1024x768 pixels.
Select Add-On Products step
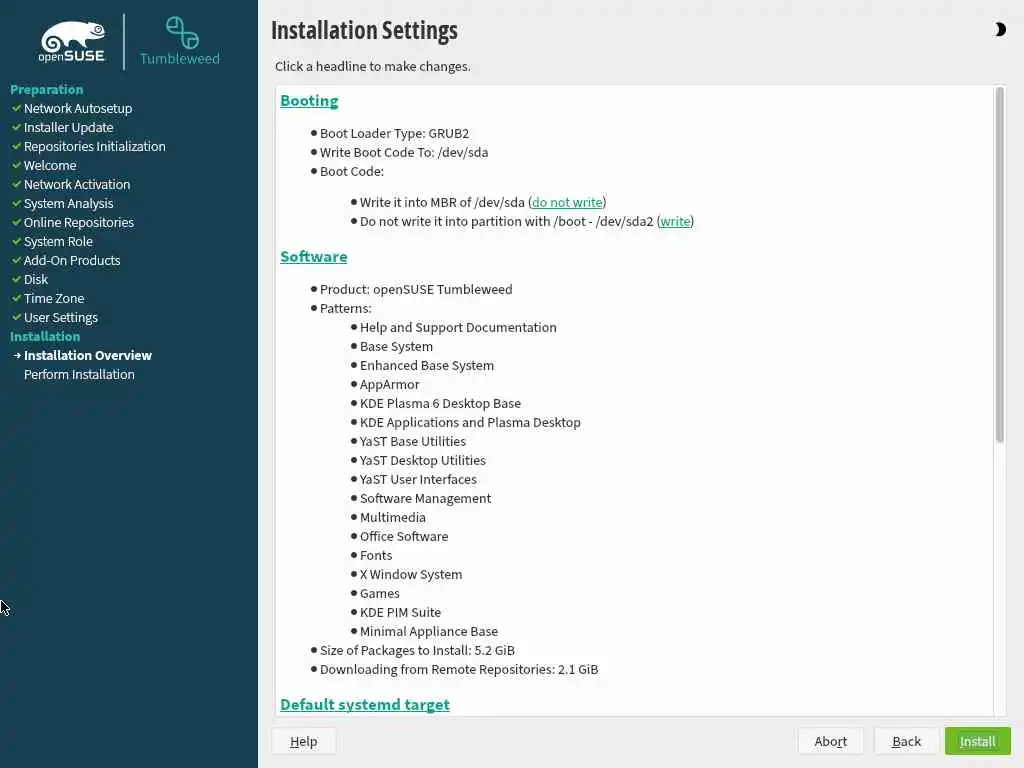click(x=72, y=260)
